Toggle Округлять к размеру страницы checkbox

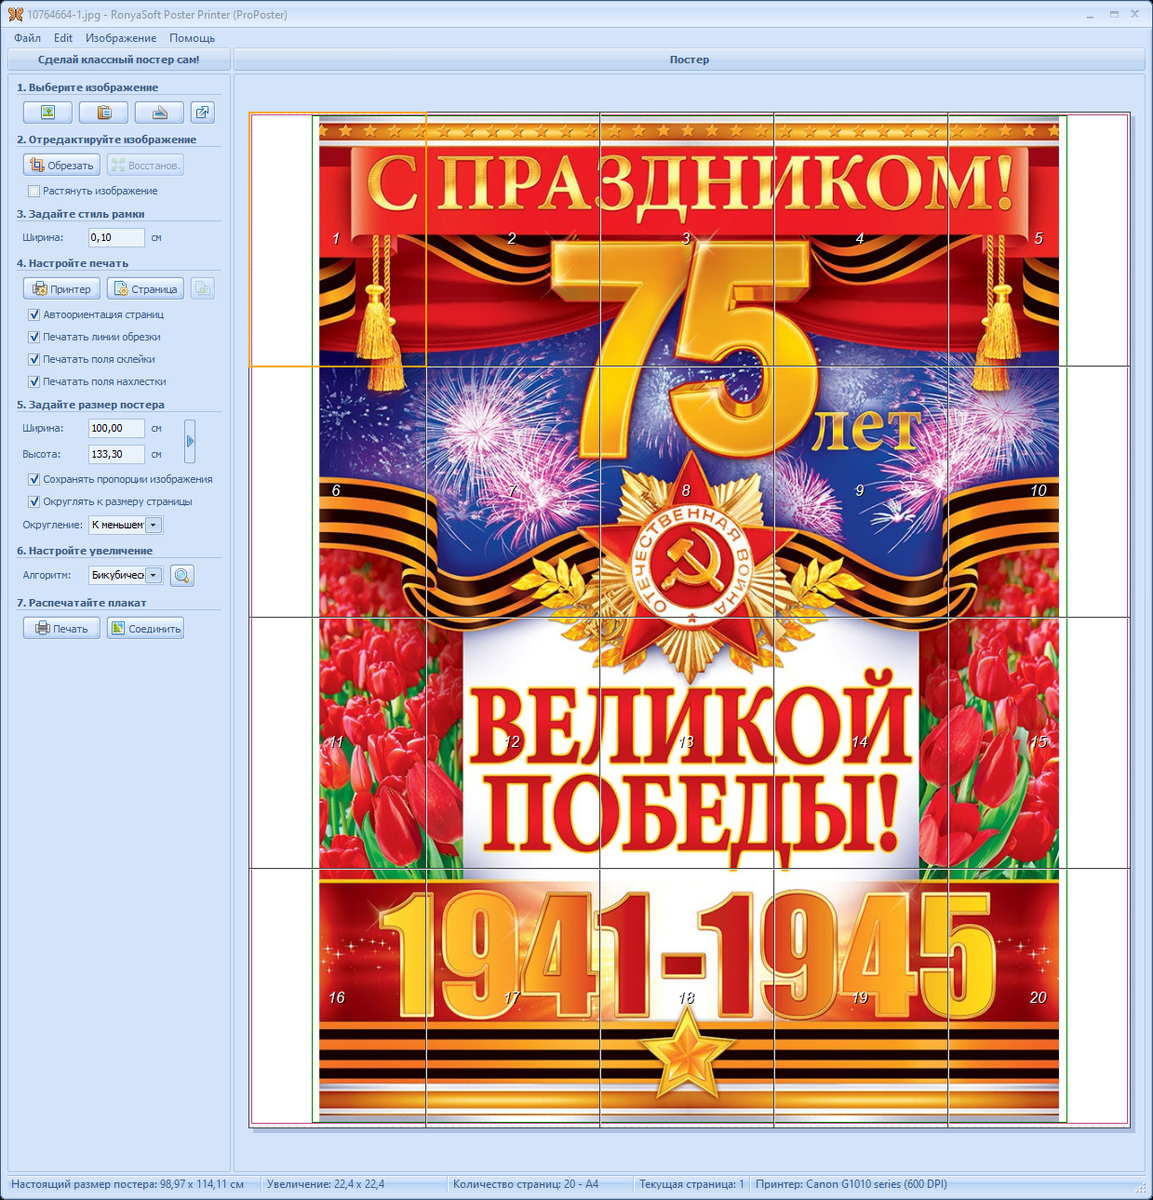[x=34, y=502]
